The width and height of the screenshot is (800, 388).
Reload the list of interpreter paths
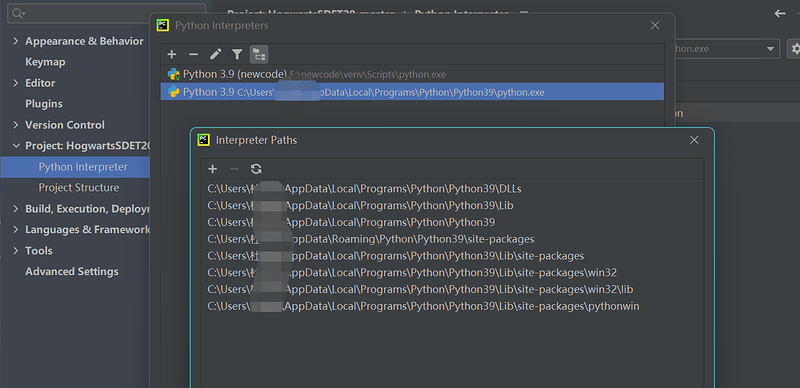point(256,169)
